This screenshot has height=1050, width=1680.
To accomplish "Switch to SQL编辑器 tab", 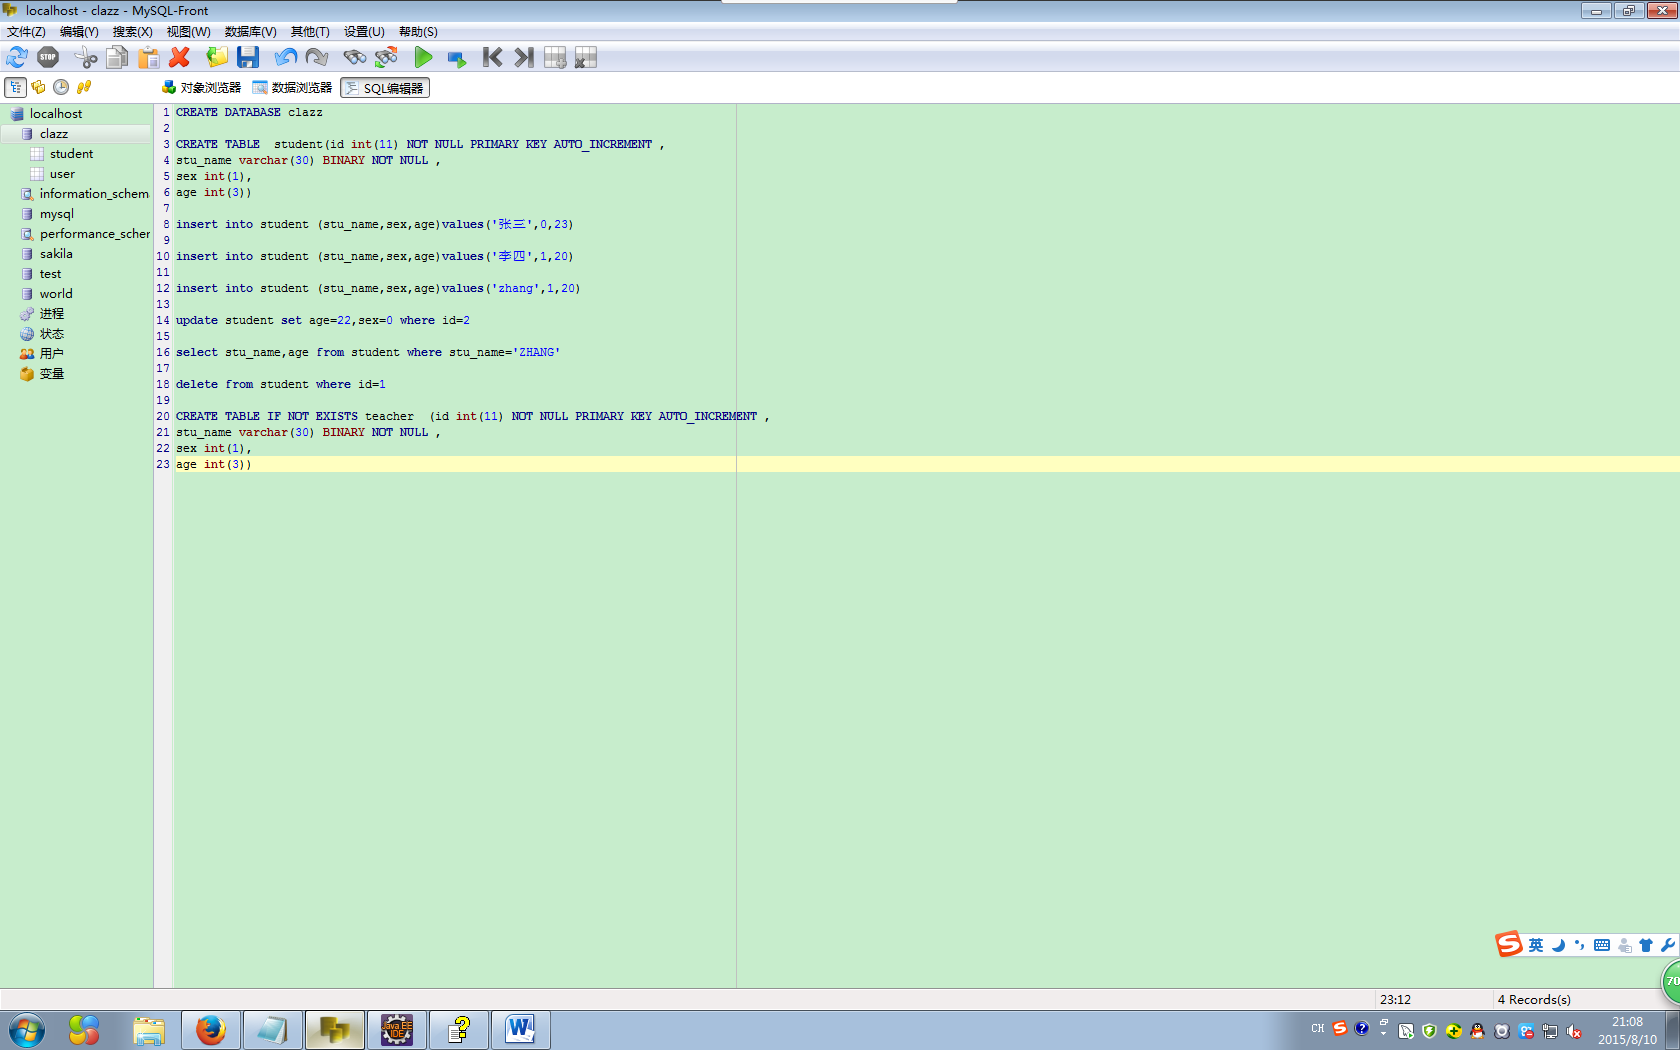I will pos(385,88).
